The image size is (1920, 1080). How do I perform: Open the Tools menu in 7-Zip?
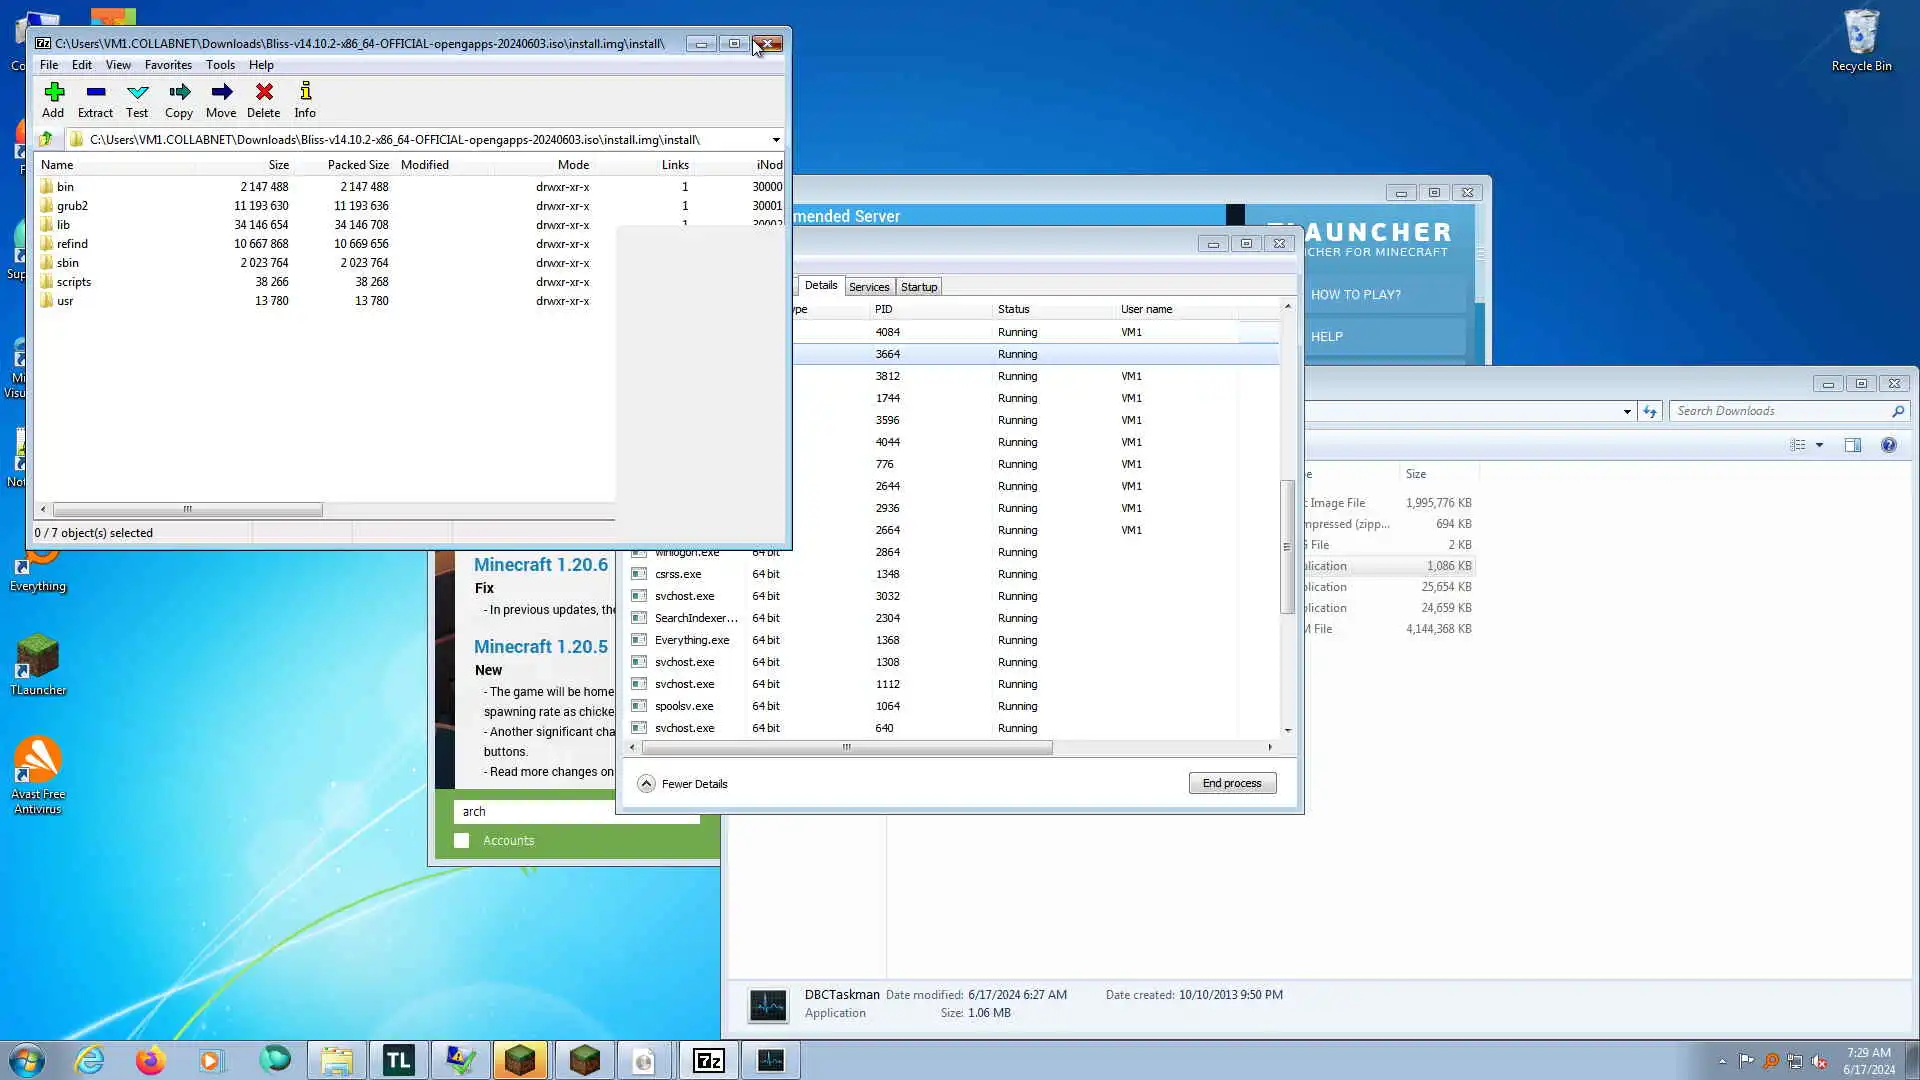point(220,65)
